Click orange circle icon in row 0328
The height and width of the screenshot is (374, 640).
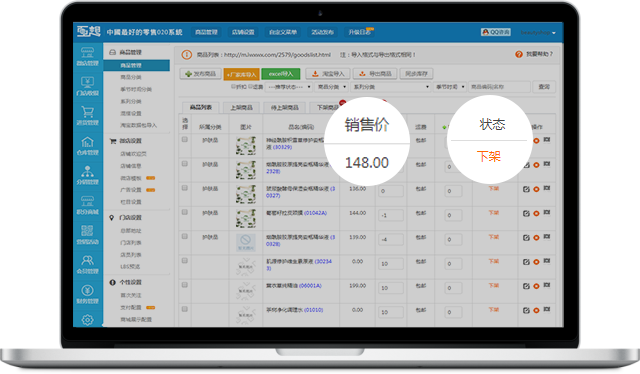536,238
